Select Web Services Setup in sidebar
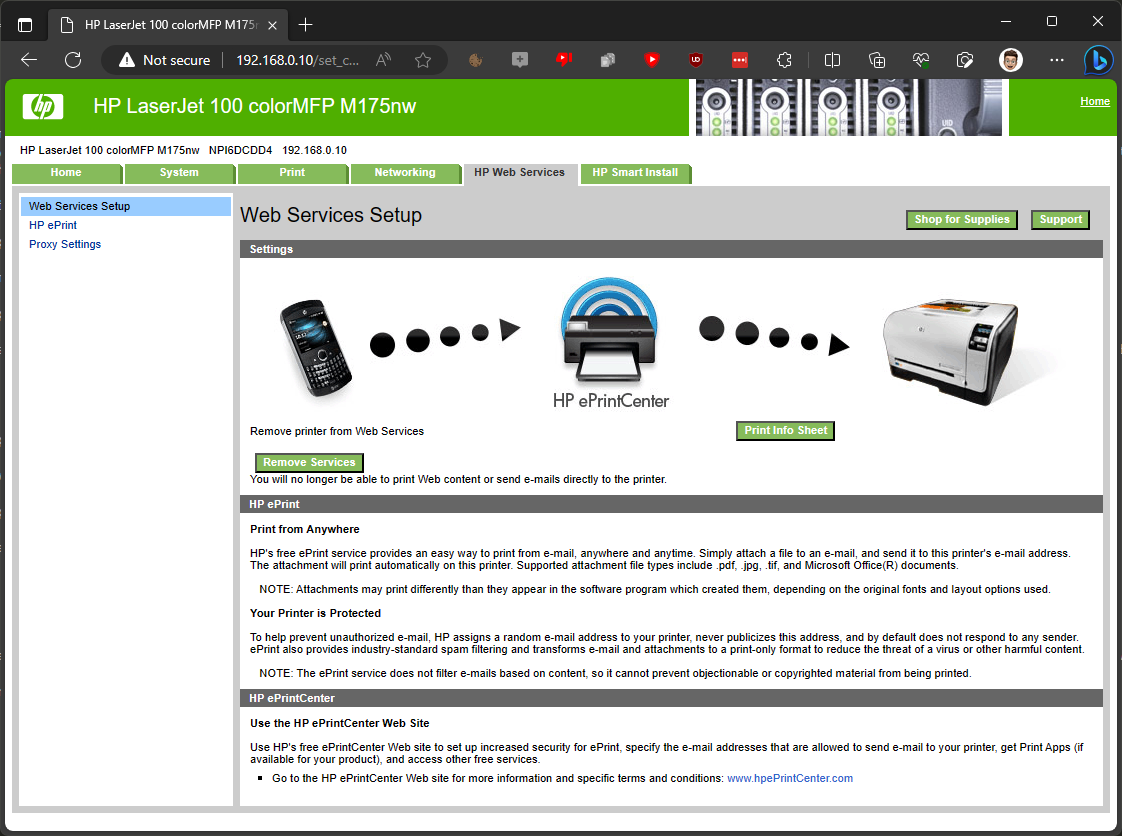This screenshot has height=836, width=1122. pyautogui.click(x=125, y=206)
